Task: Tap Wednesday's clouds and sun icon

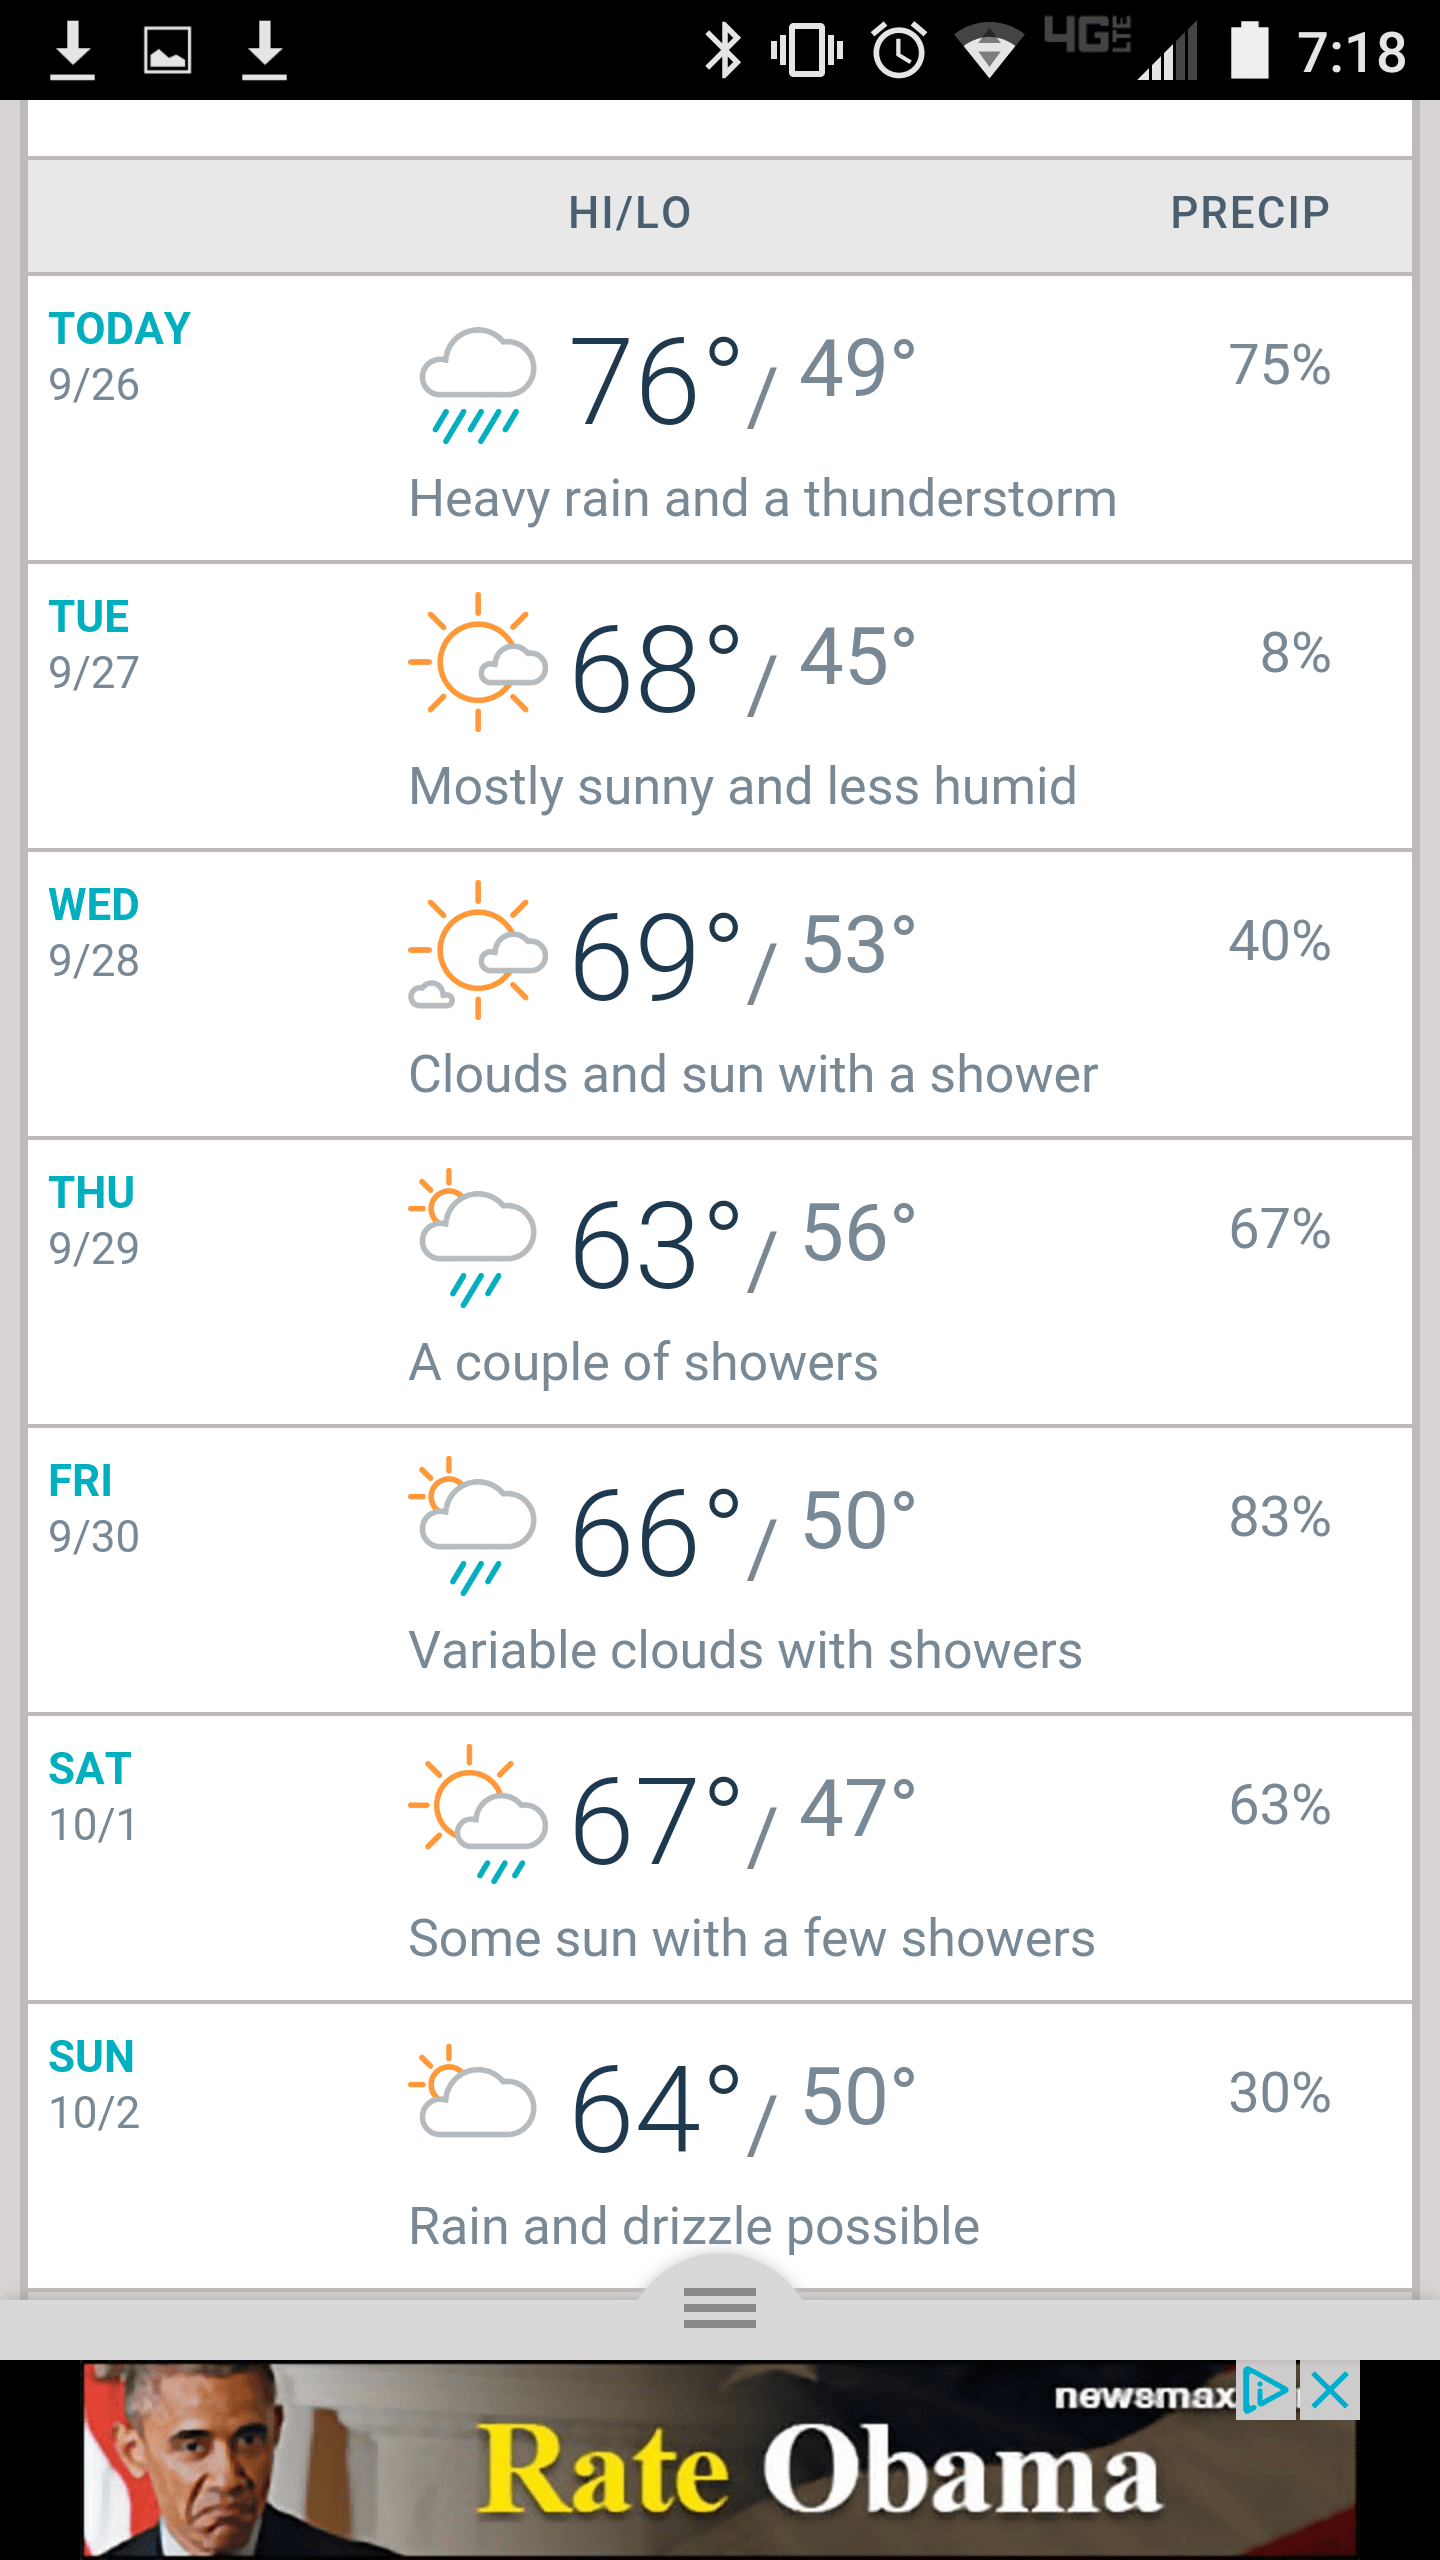Action: point(478,950)
